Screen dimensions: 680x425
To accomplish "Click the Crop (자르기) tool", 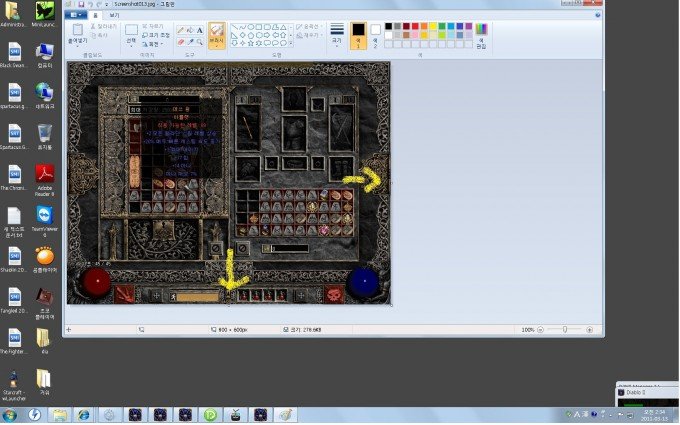I will [x=153, y=26].
